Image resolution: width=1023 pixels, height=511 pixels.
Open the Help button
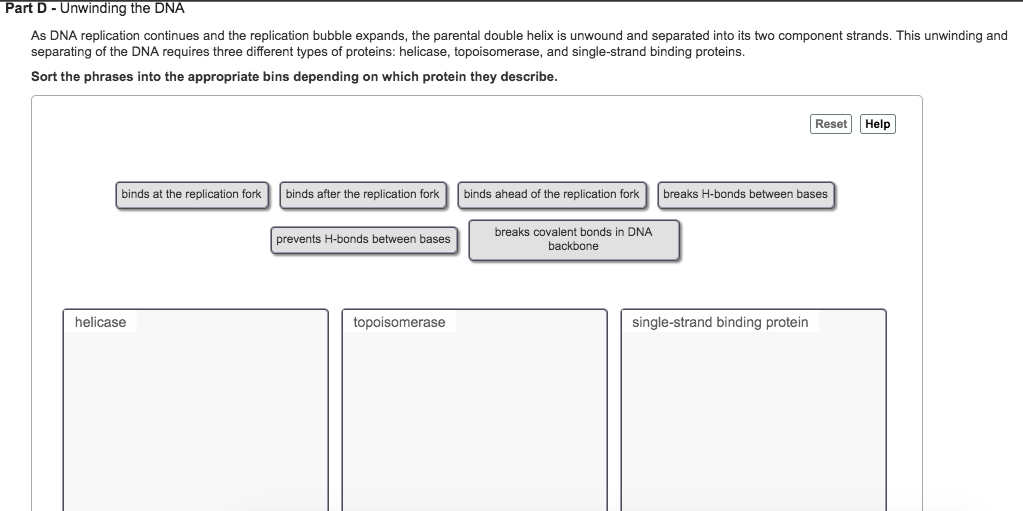click(x=878, y=124)
